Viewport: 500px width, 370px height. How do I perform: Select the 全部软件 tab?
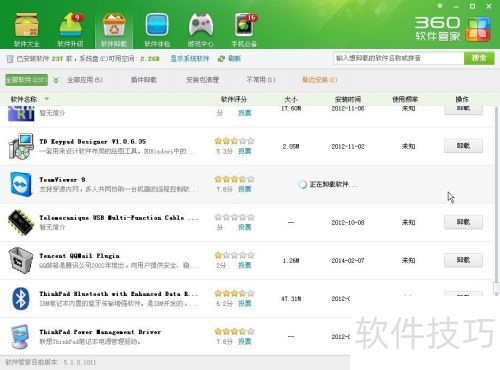26,80
